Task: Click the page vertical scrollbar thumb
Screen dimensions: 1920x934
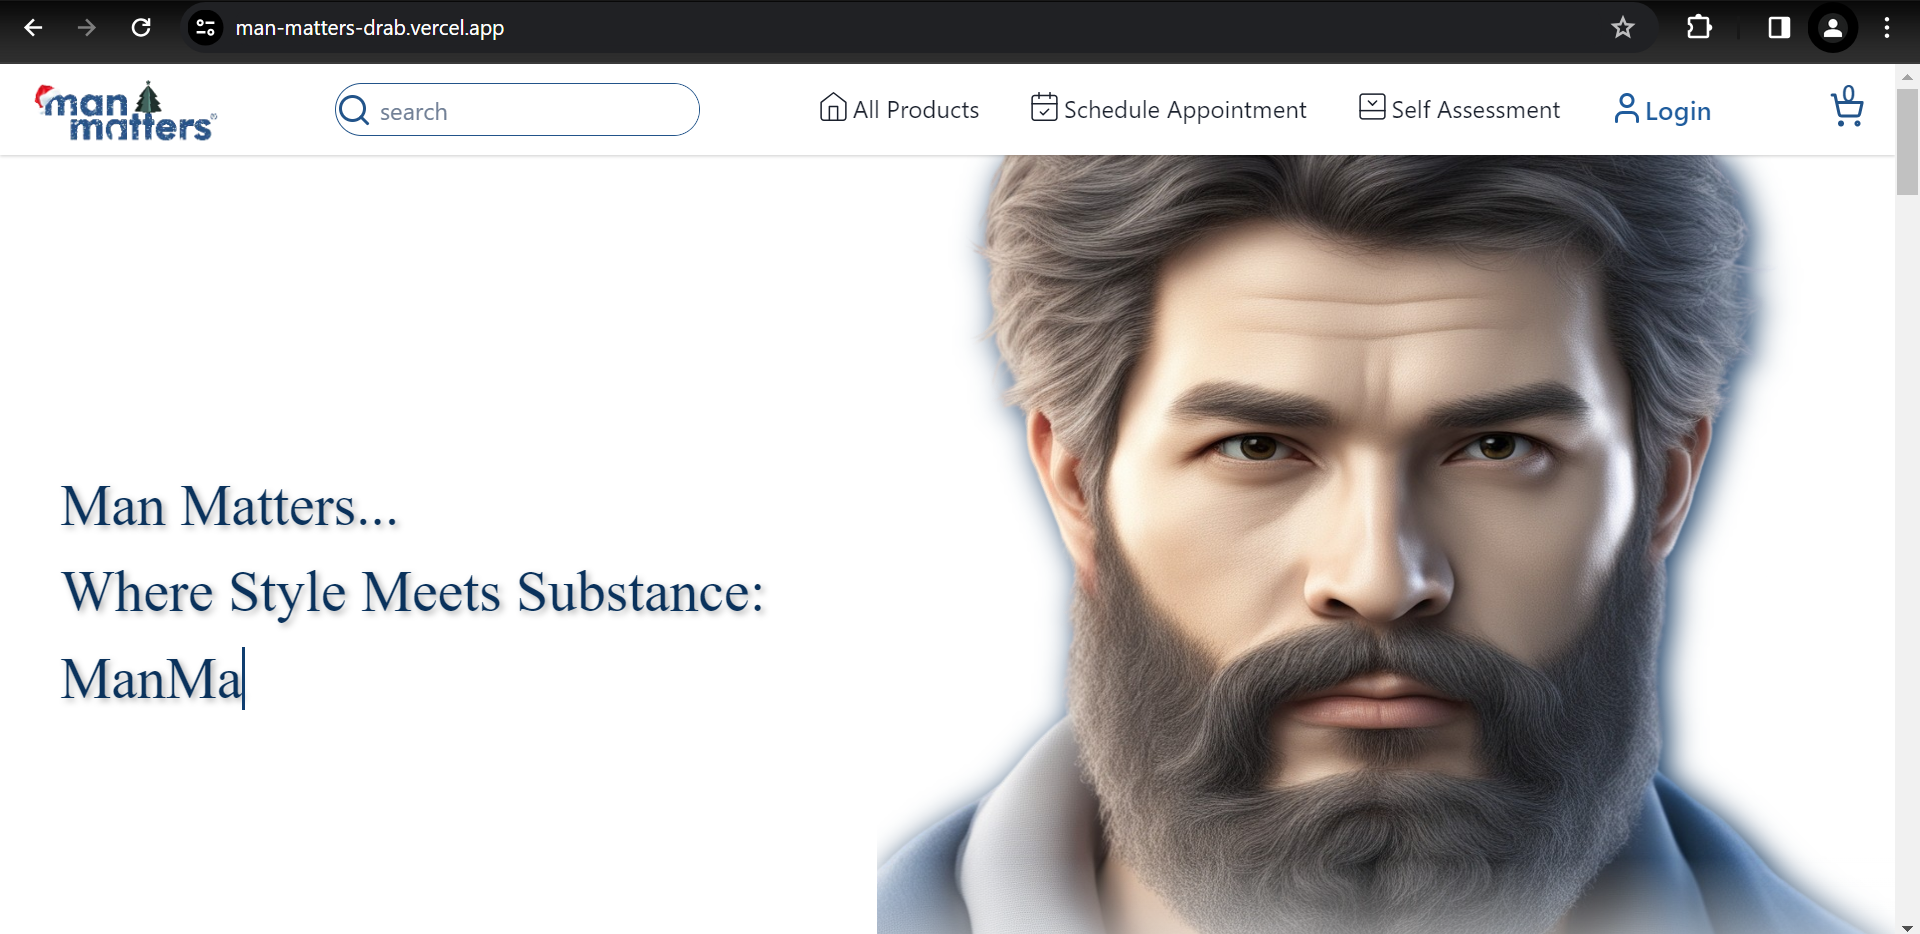Action: click(x=1907, y=141)
